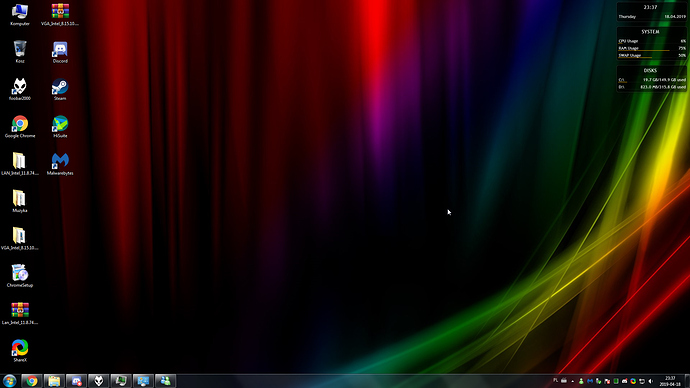The width and height of the screenshot is (690, 388).
Task: Click the DISKS widget header
Action: pos(650,70)
